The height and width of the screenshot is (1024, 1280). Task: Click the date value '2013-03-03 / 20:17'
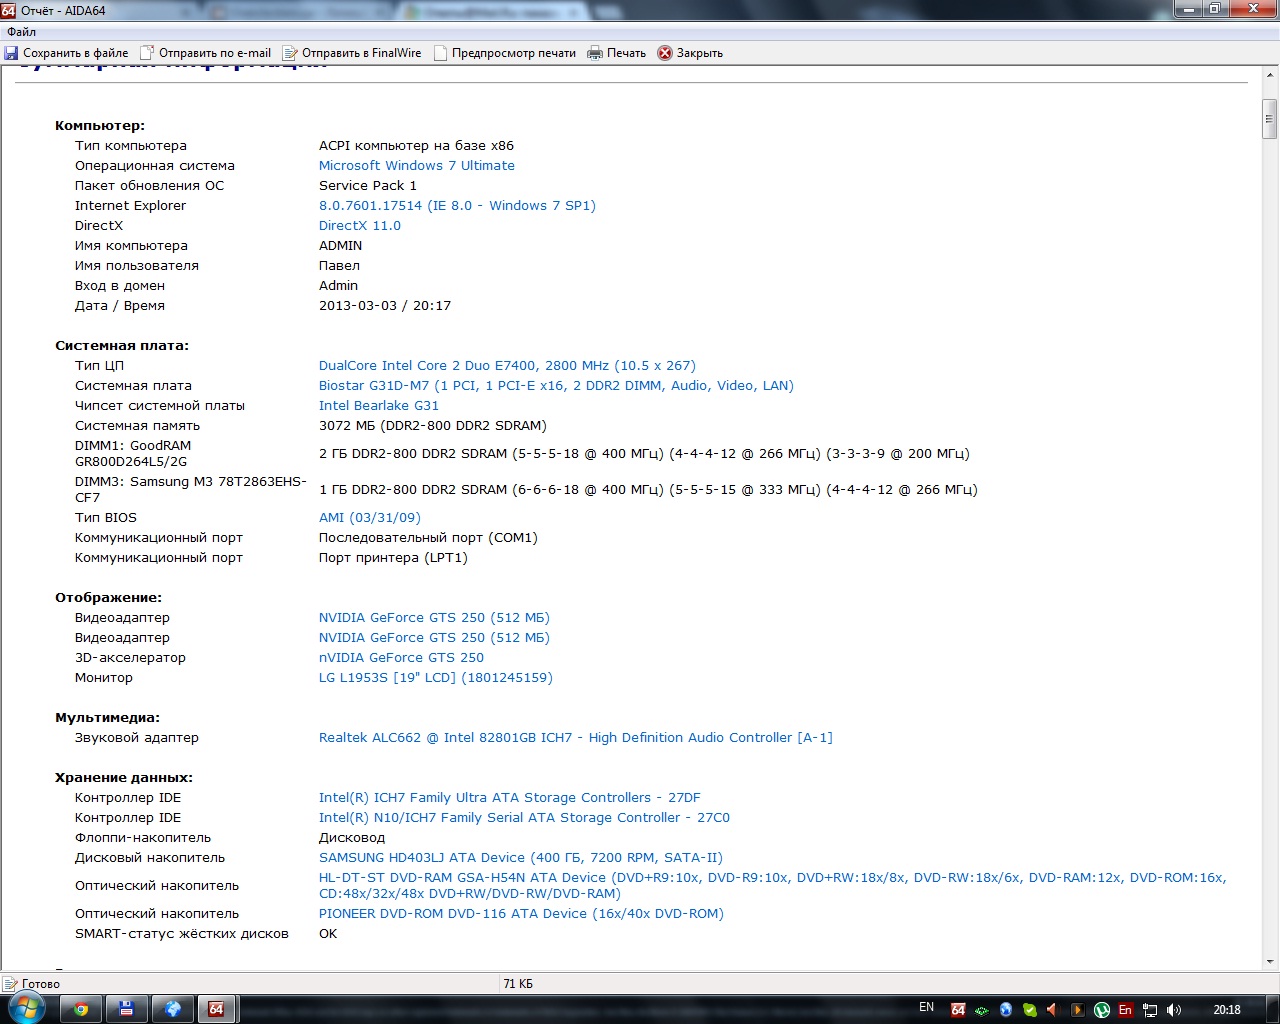click(x=385, y=306)
